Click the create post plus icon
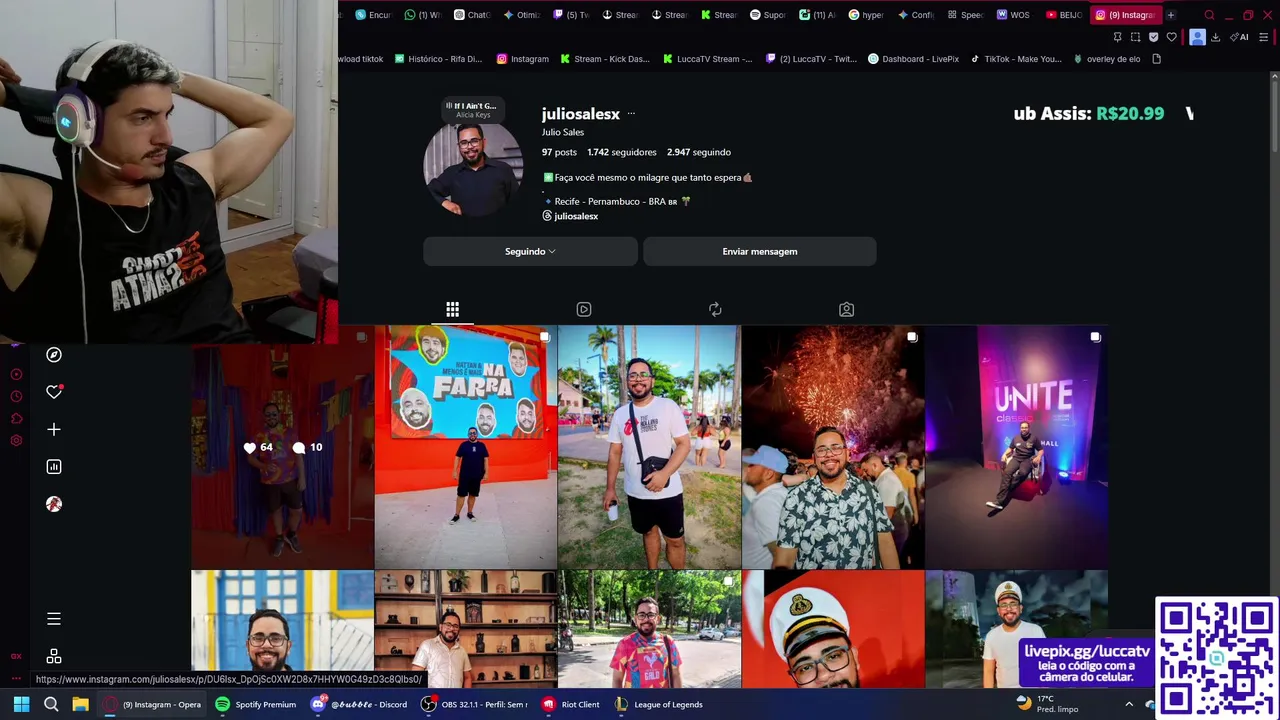Image resolution: width=1280 pixels, height=720 pixels. click(x=54, y=430)
